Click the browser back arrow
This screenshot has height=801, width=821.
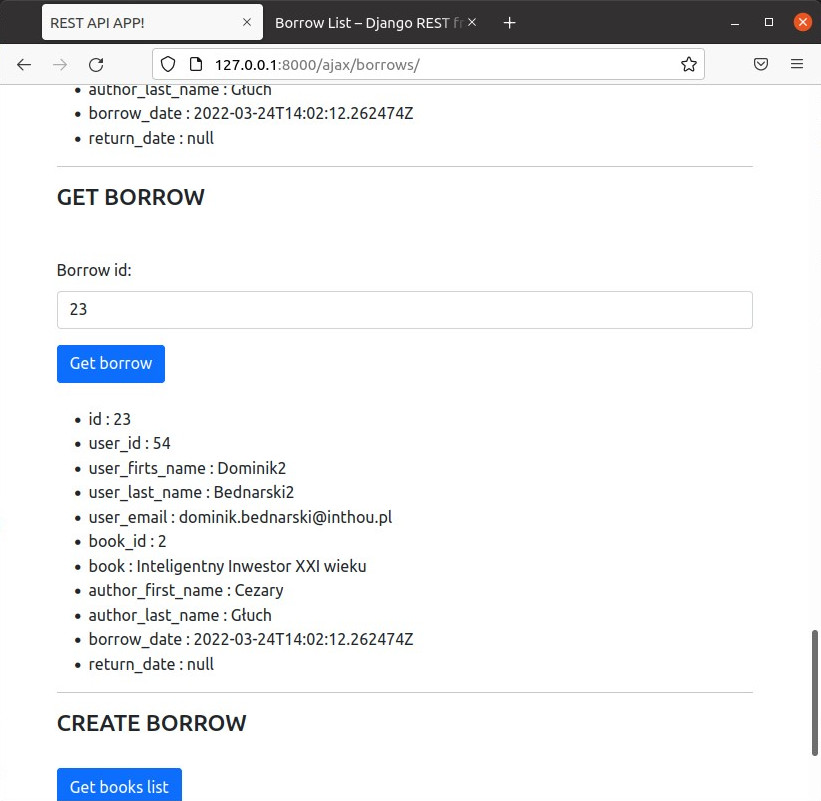[24, 64]
